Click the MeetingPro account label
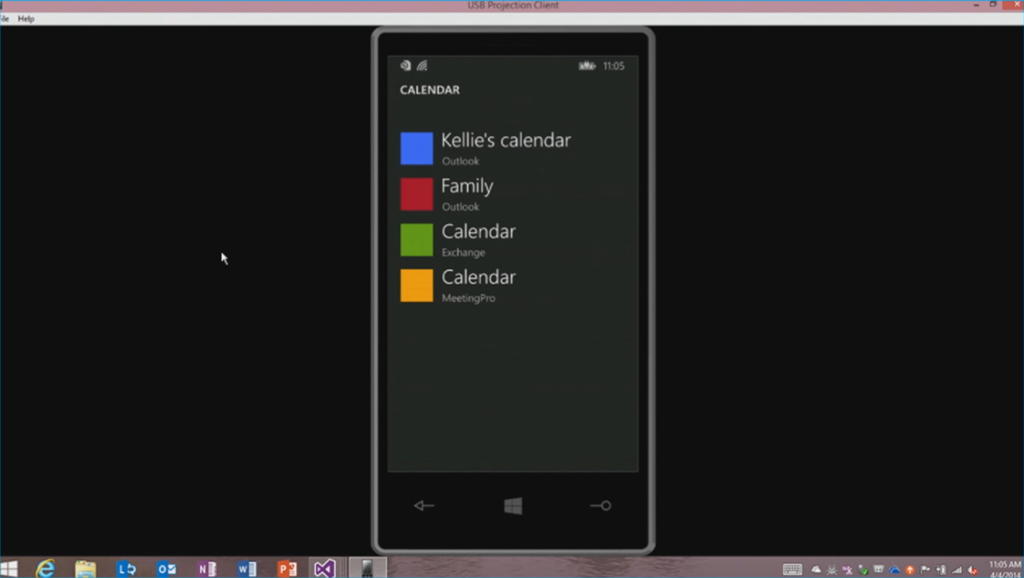 click(468, 298)
